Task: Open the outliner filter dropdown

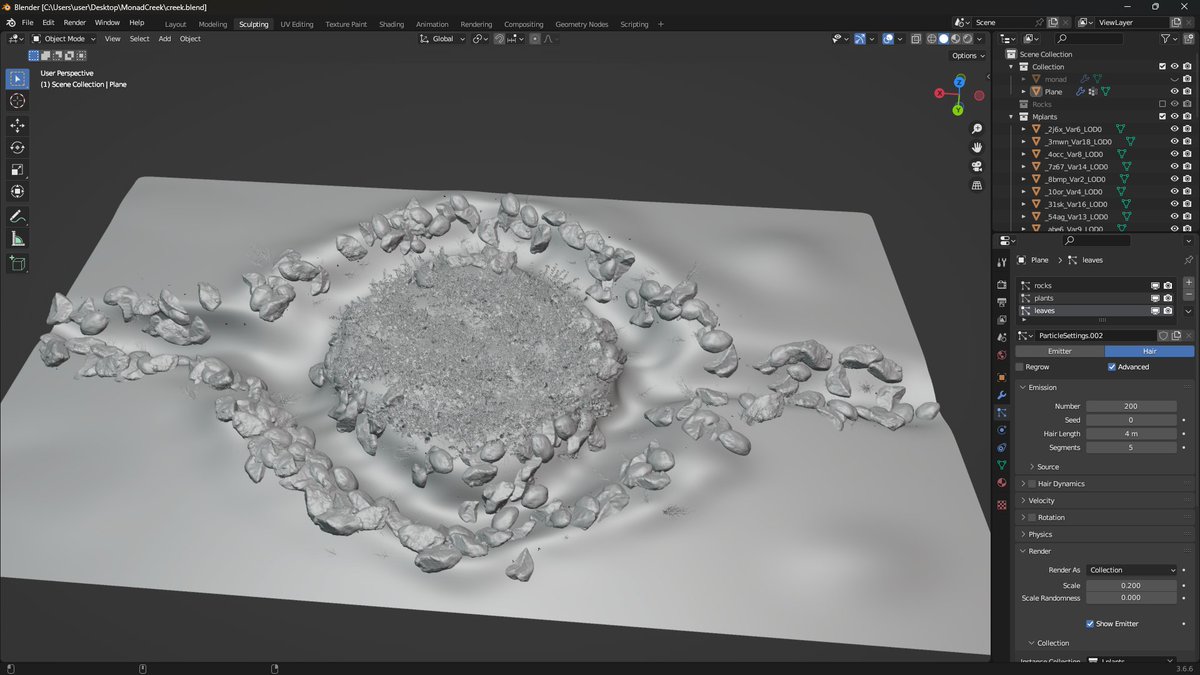Action: tap(1168, 39)
